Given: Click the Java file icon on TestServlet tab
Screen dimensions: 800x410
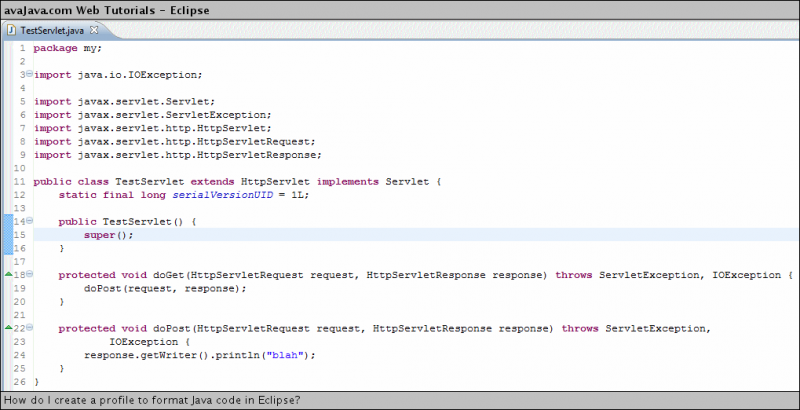Looking at the screenshot, I should point(12,31).
